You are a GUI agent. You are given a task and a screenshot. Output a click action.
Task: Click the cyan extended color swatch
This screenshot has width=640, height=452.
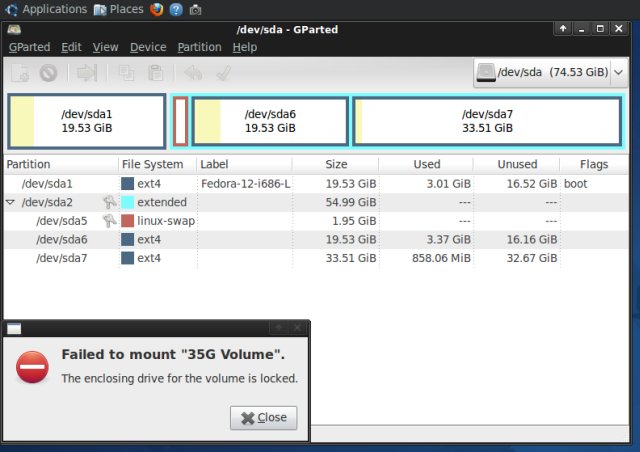click(x=127, y=202)
